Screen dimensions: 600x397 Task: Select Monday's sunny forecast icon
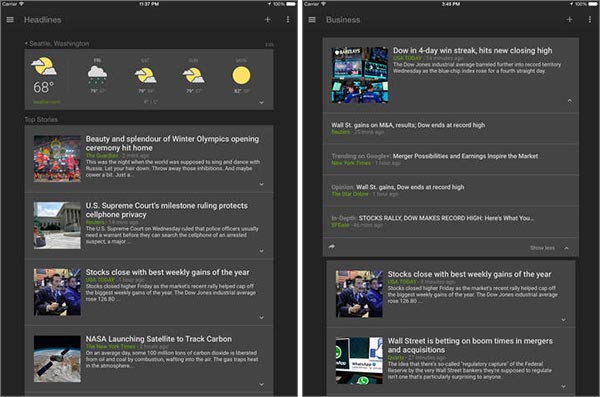pyautogui.click(x=241, y=75)
